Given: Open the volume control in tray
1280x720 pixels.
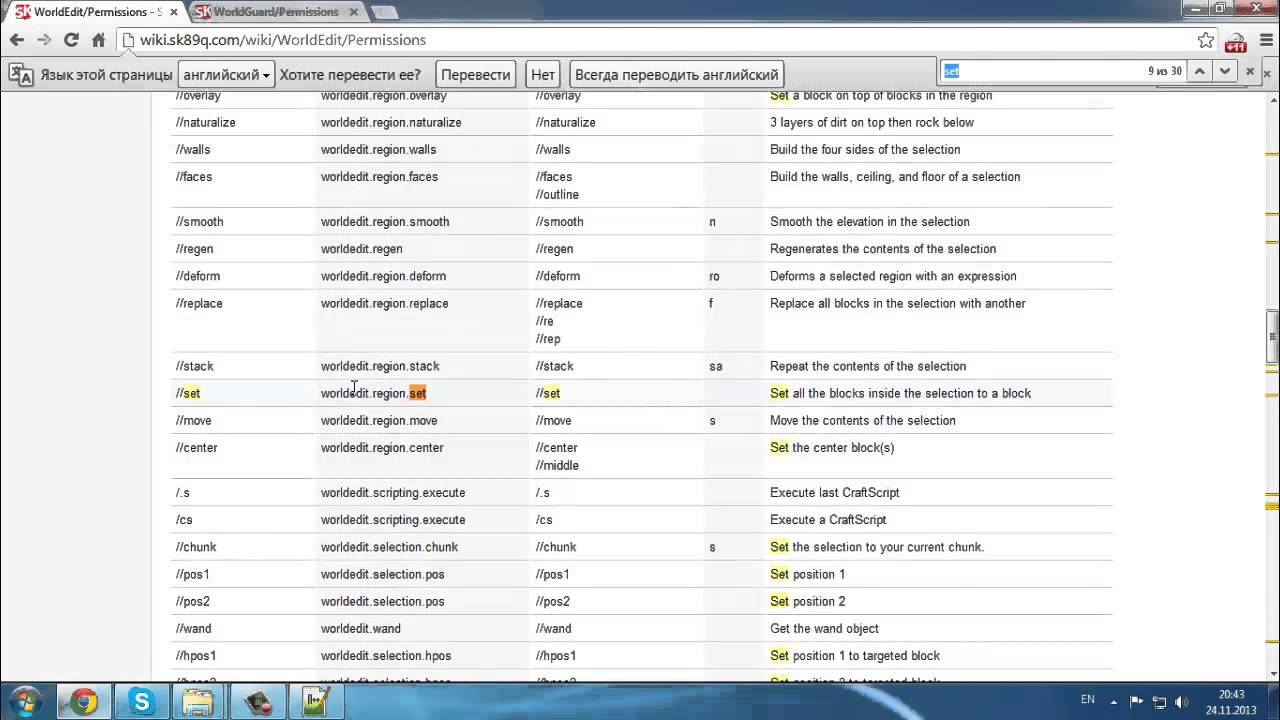Looking at the screenshot, I should click(x=1181, y=702).
